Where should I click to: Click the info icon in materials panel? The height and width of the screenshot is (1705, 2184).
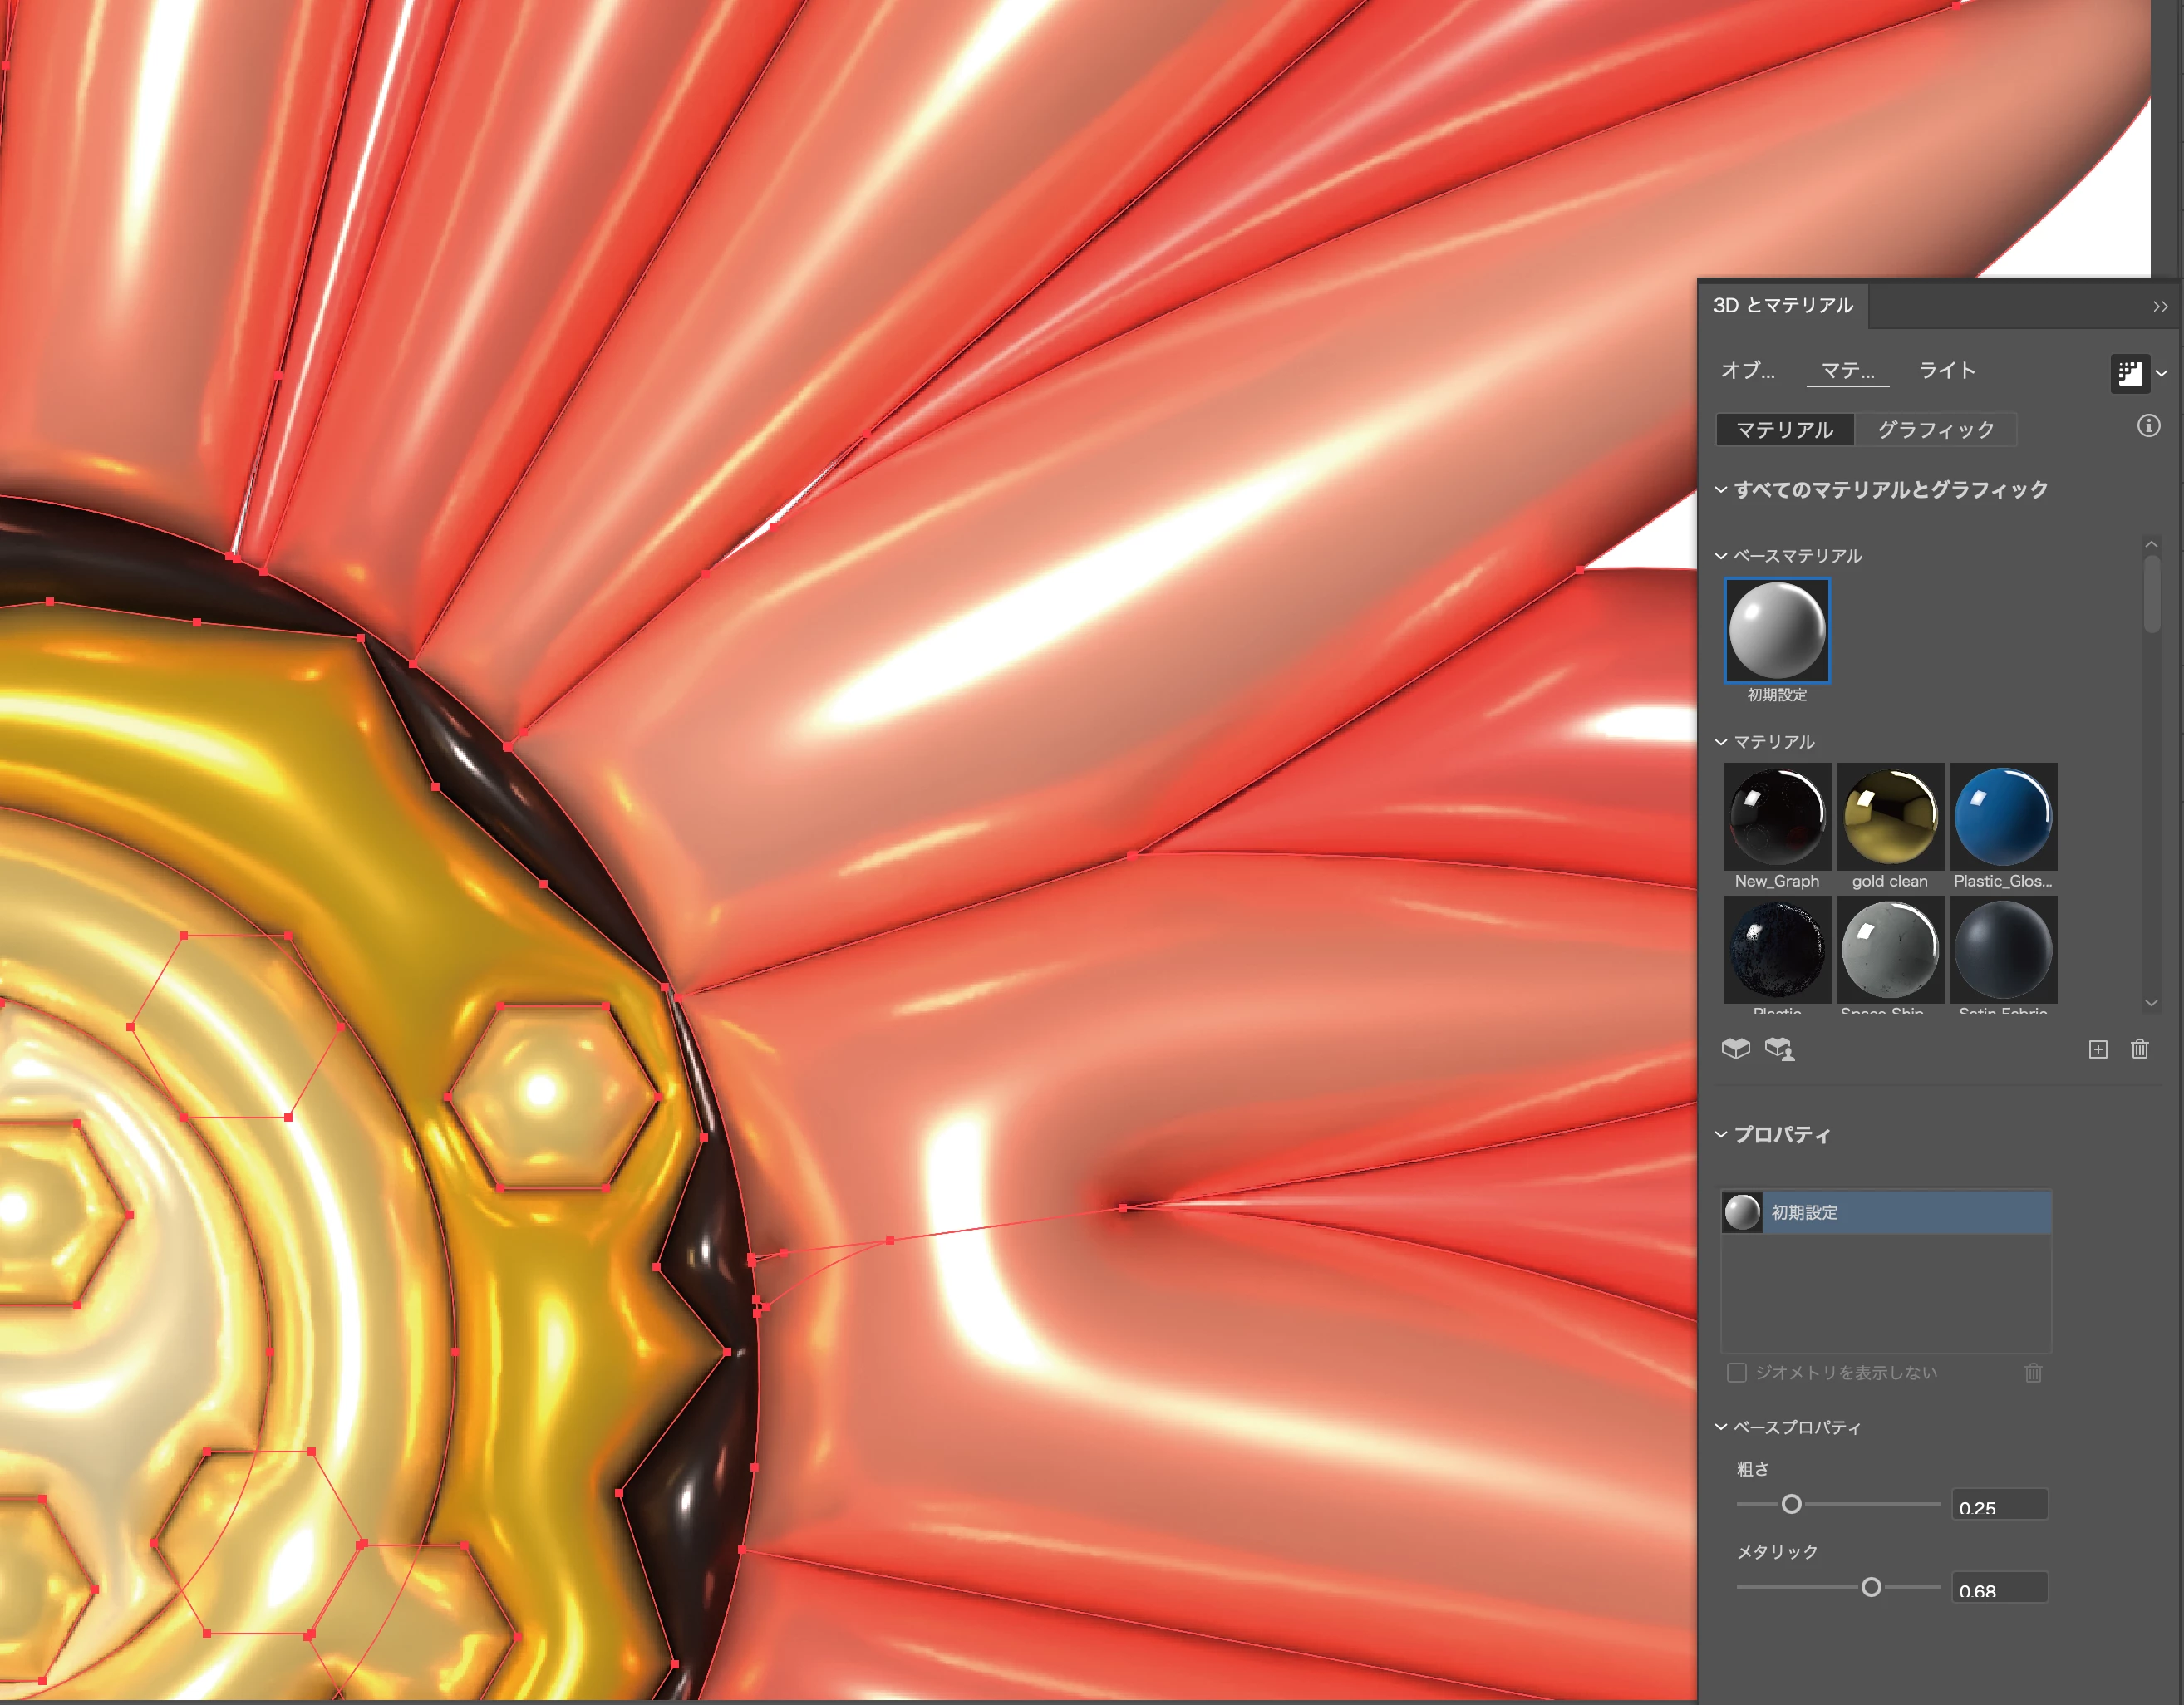[2148, 426]
